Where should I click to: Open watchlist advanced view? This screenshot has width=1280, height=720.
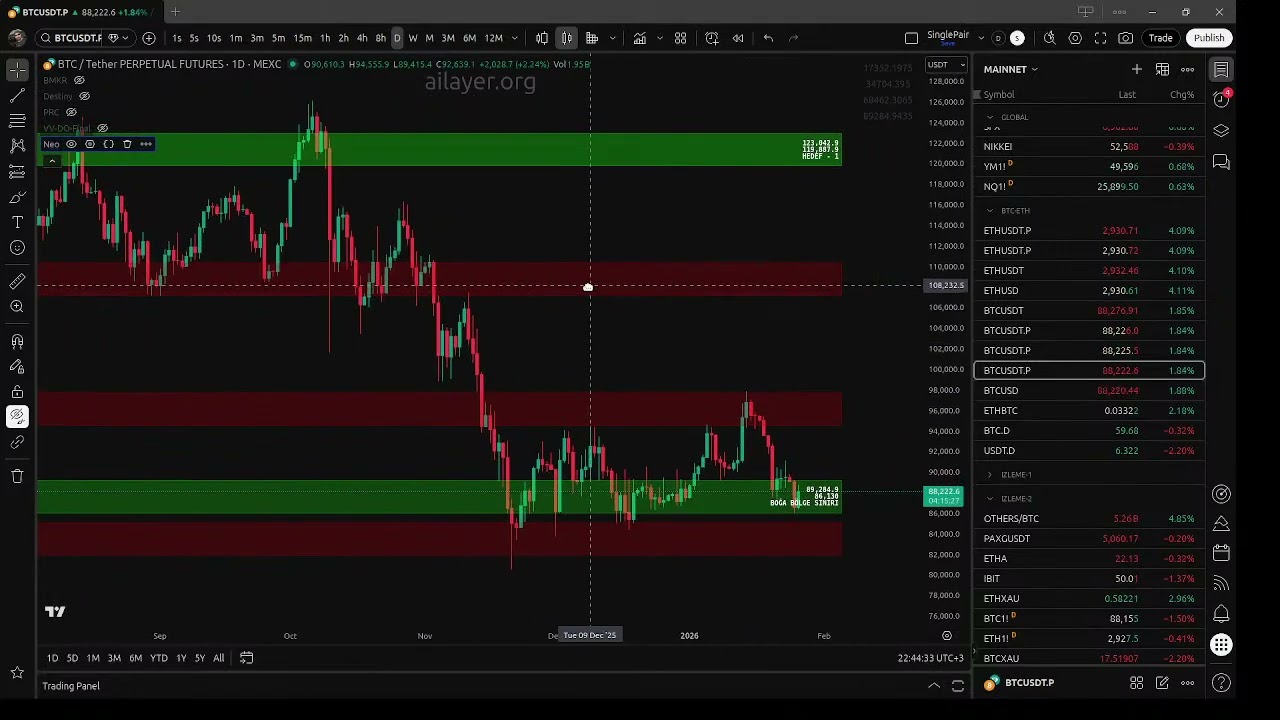click(1162, 69)
